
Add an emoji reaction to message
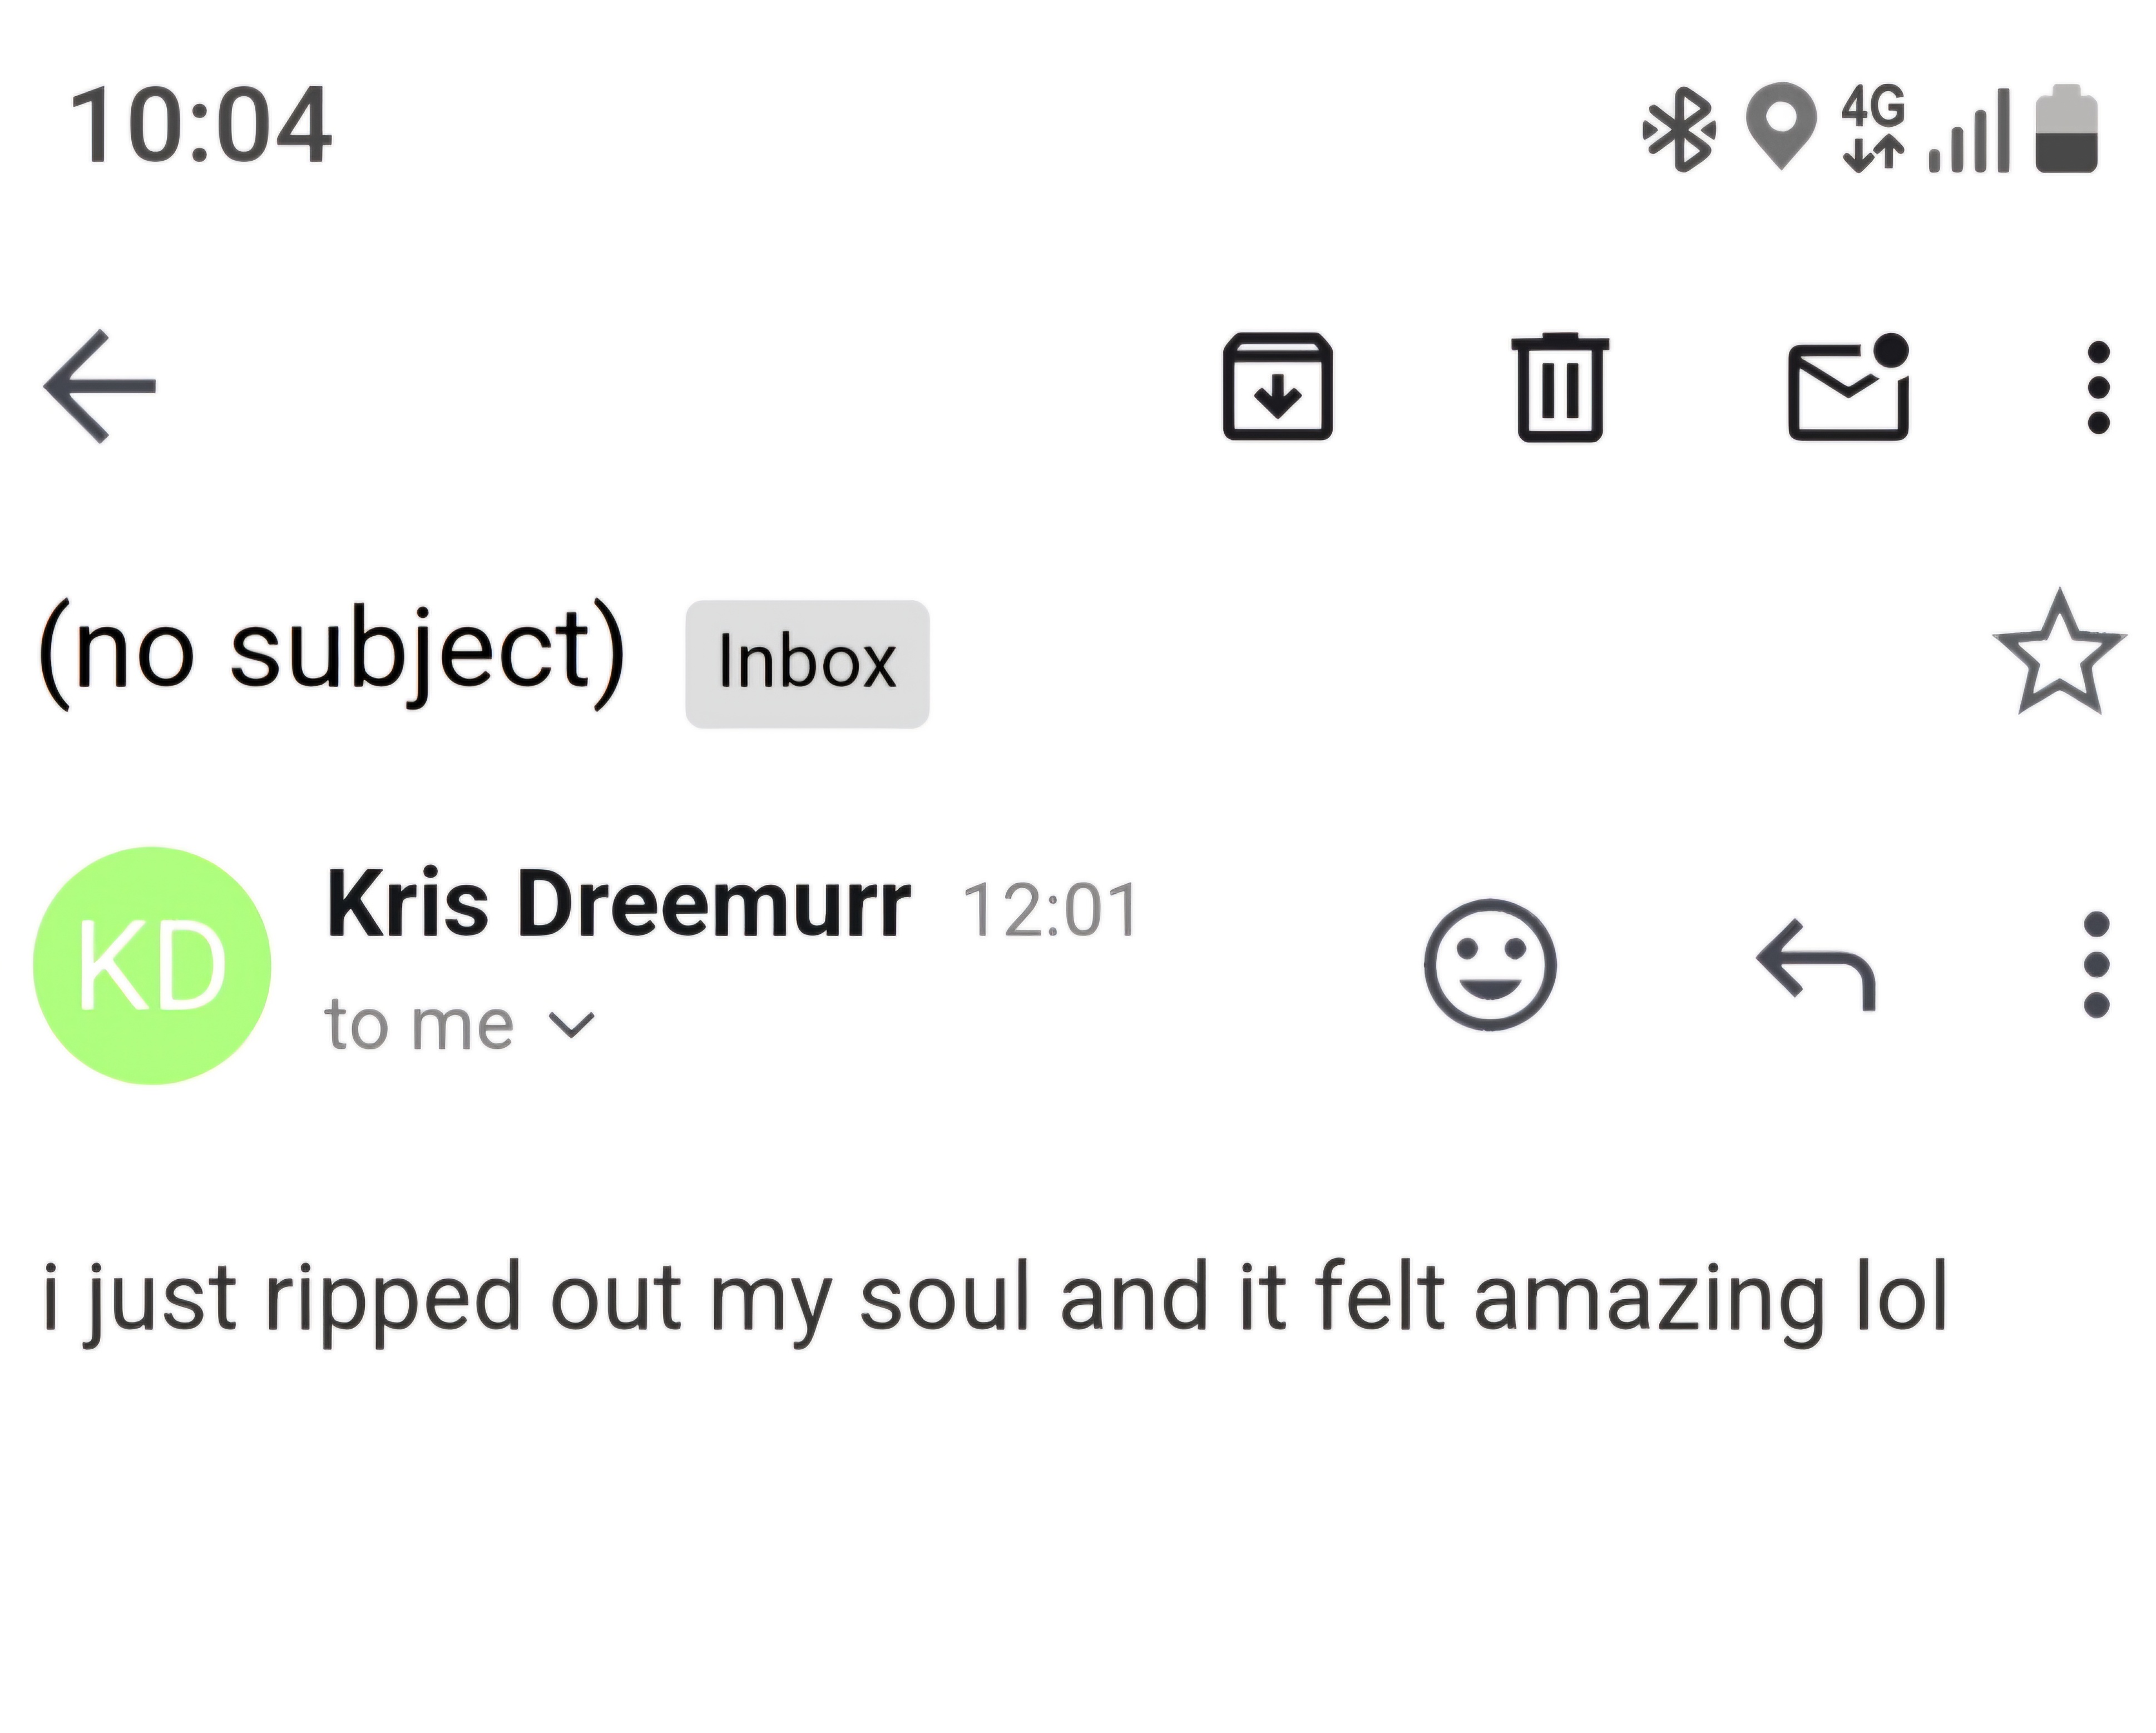[x=1489, y=964]
